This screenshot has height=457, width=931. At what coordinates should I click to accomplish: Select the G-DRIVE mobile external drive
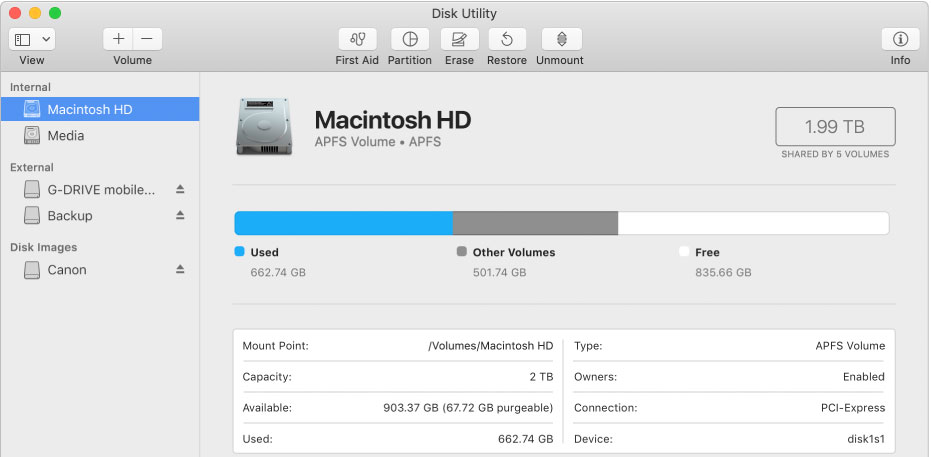coord(100,190)
